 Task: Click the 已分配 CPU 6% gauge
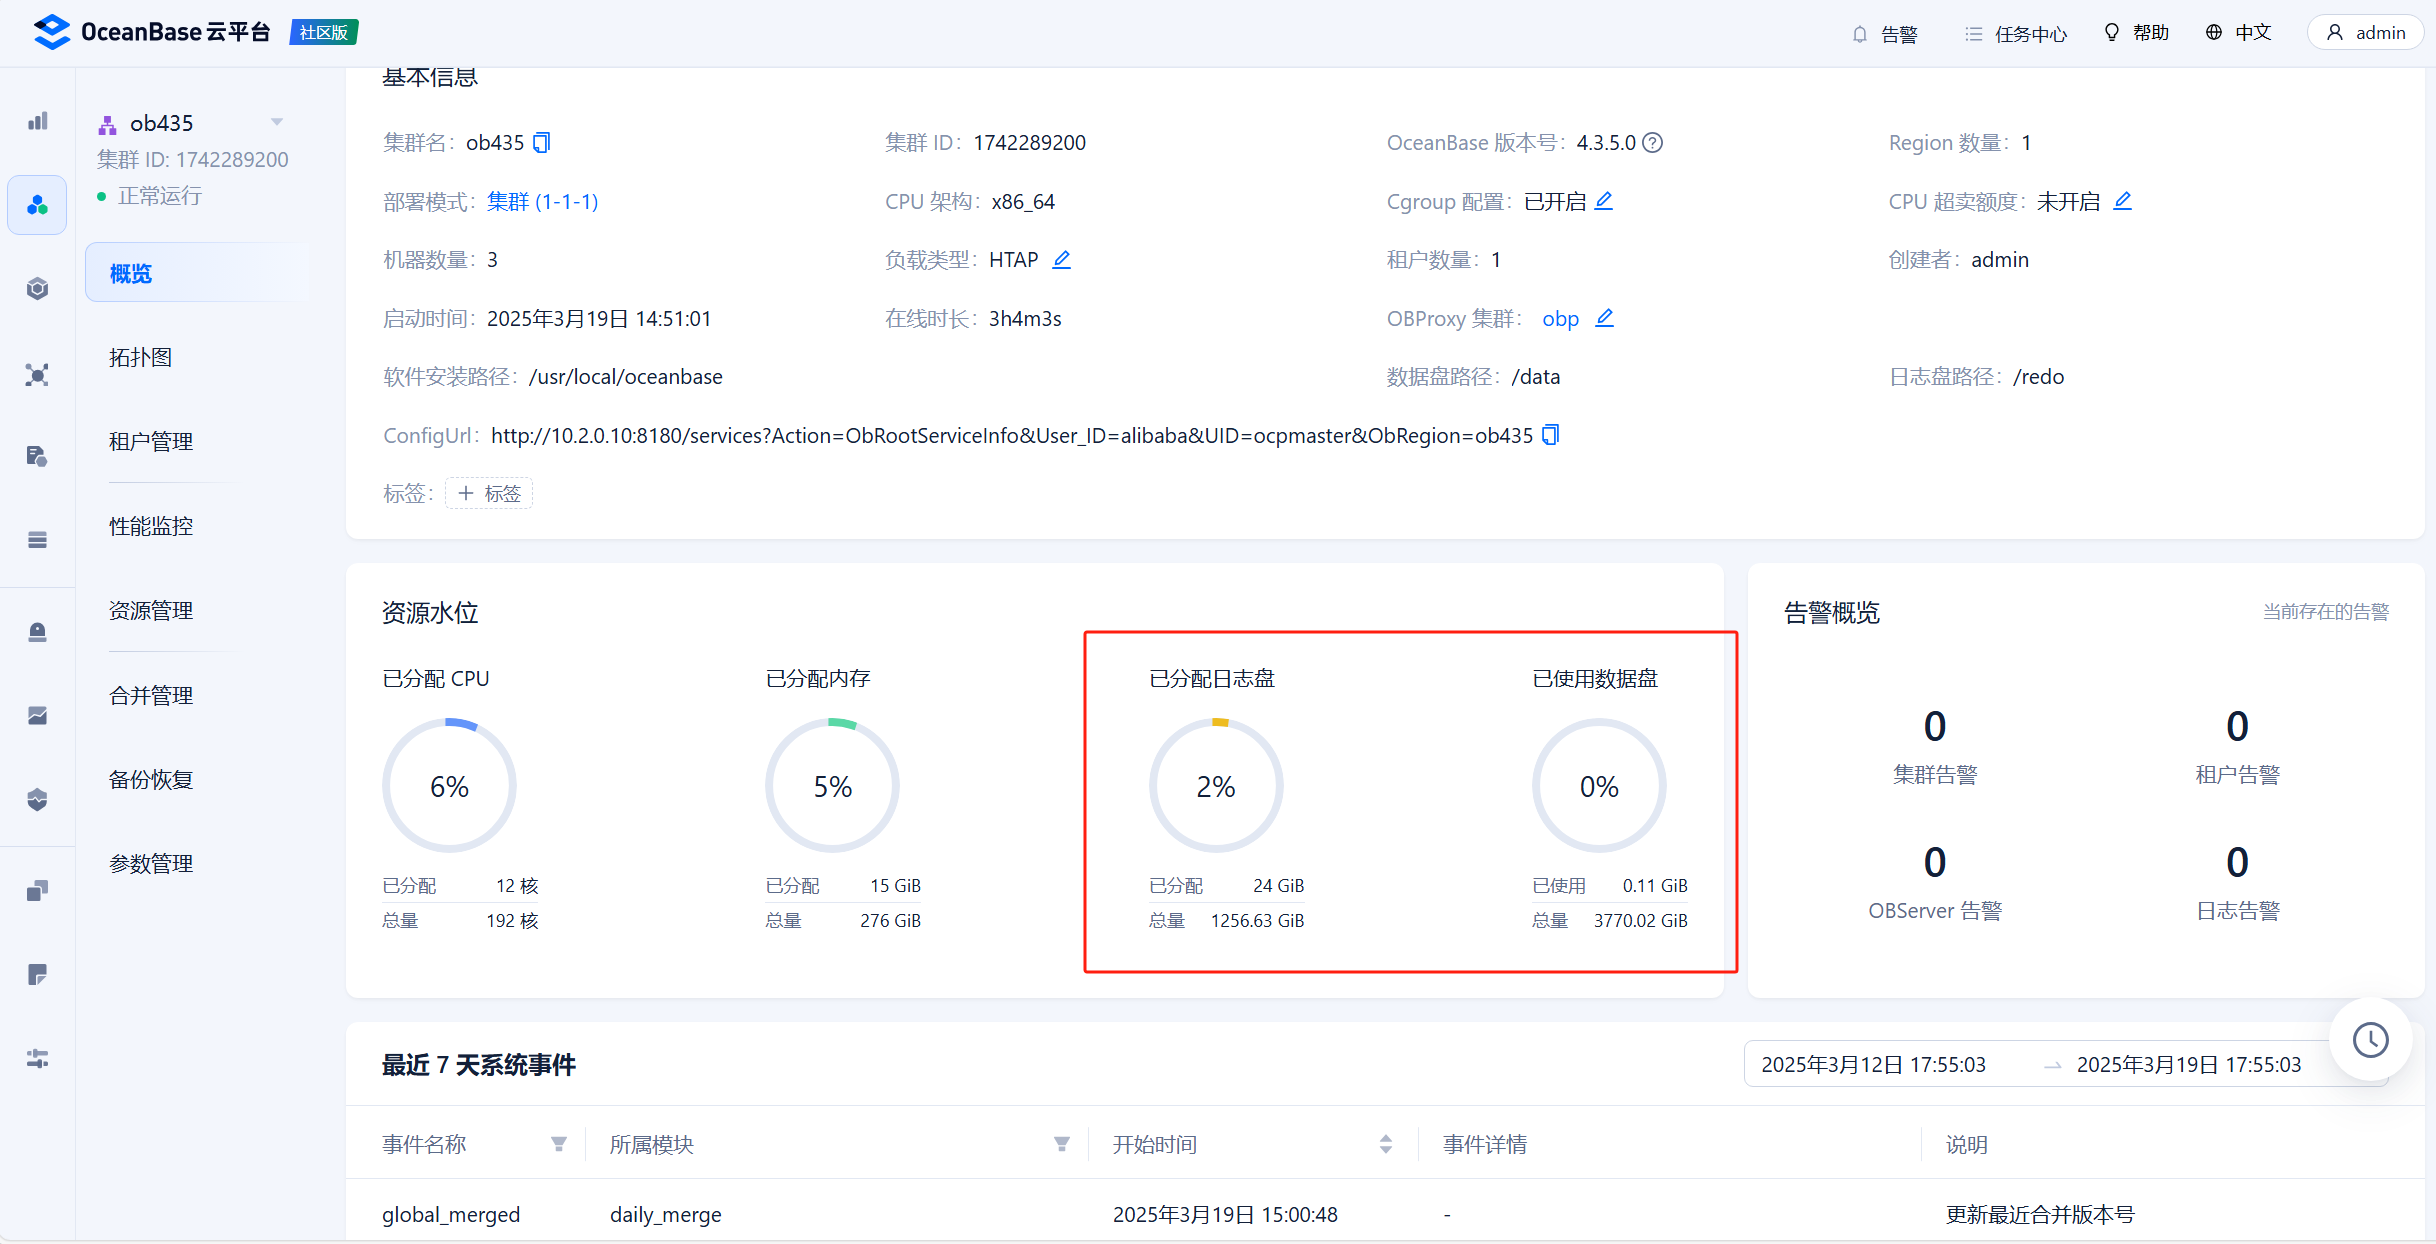tap(449, 786)
